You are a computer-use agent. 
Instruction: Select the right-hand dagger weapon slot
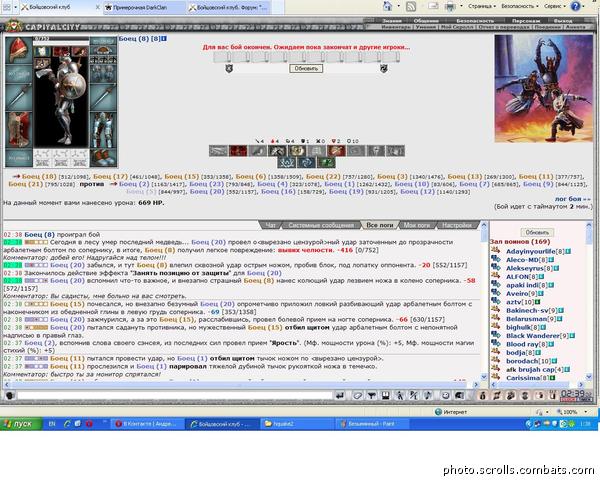tap(103, 97)
